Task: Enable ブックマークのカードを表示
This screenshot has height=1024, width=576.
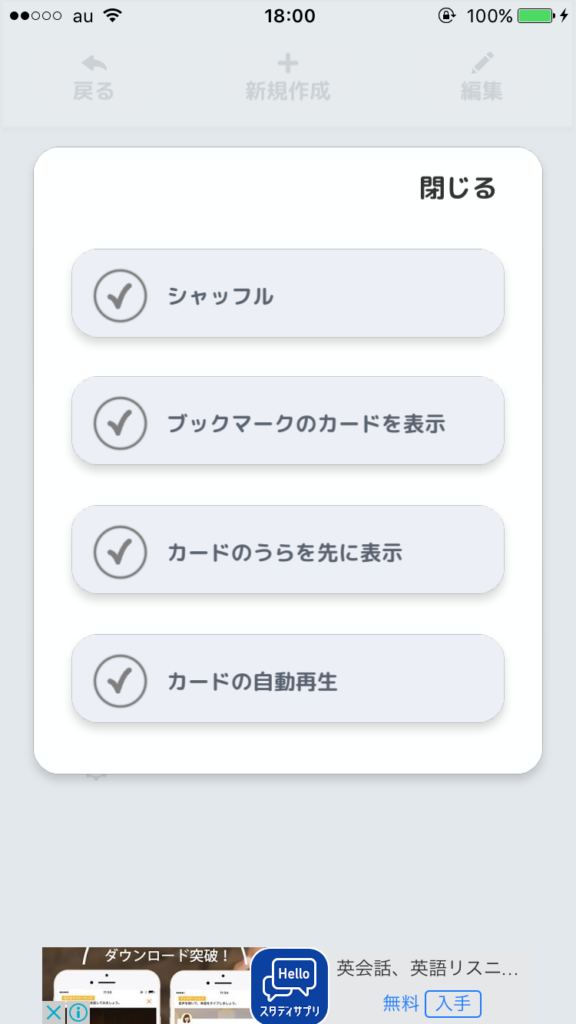Action: coord(288,421)
